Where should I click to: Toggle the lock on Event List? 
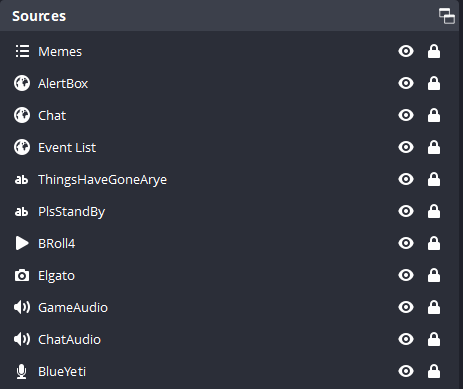(434, 147)
